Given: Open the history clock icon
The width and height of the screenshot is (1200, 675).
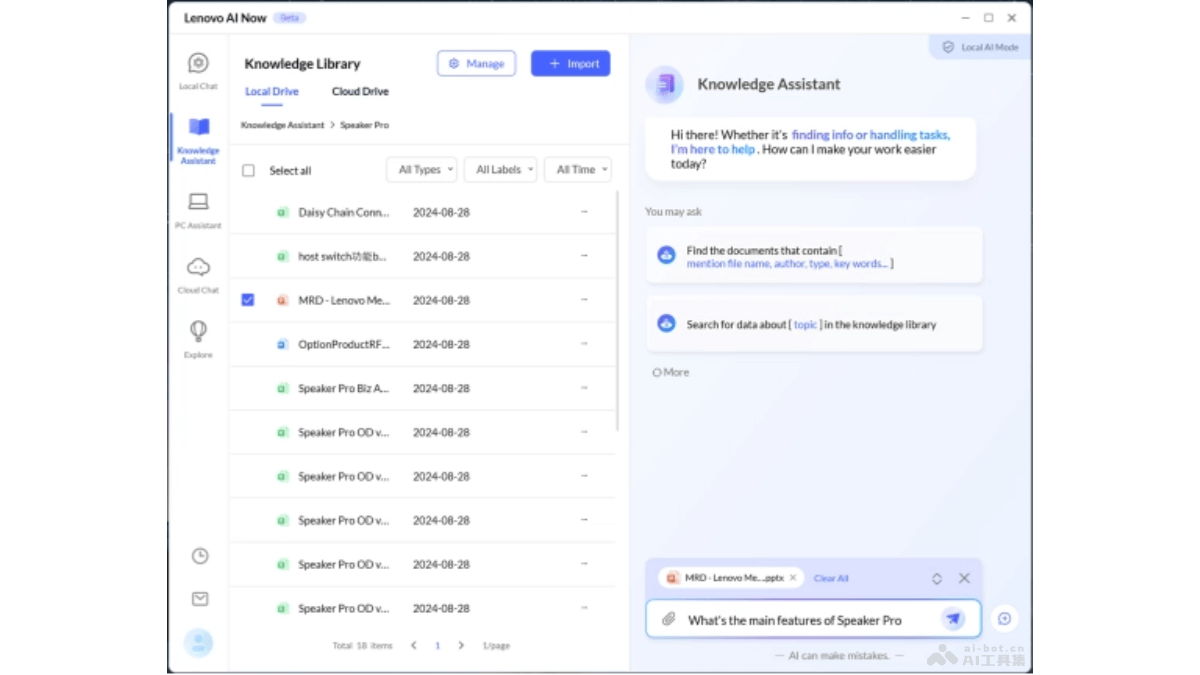Looking at the screenshot, I should [x=200, y=556].
